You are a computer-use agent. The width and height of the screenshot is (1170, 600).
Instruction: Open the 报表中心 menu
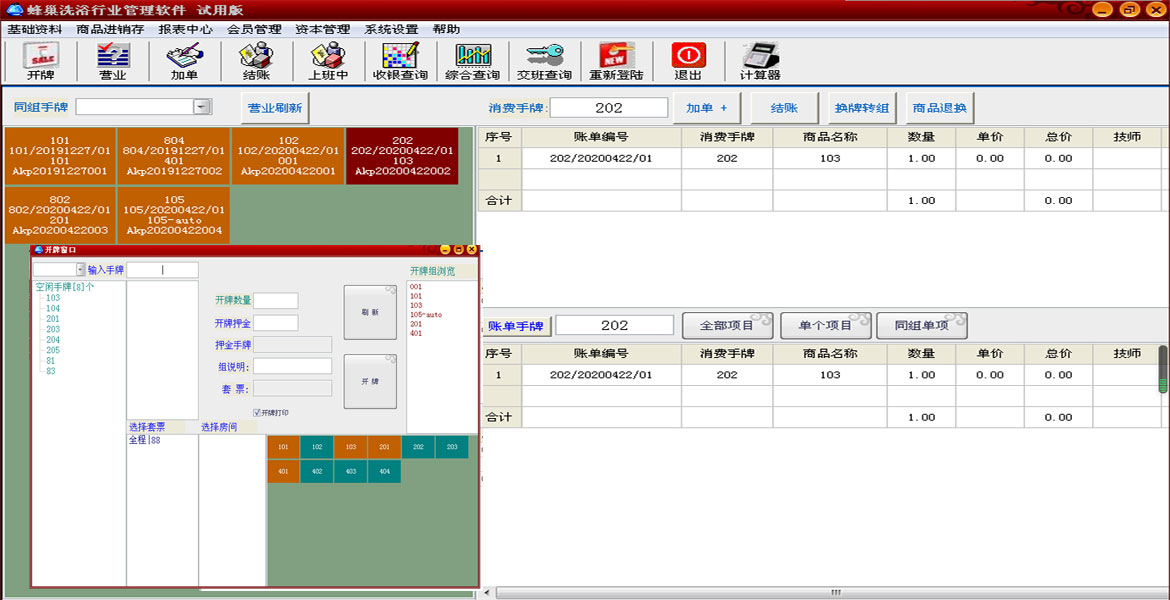pyautogui.click(x=186, y=30)
